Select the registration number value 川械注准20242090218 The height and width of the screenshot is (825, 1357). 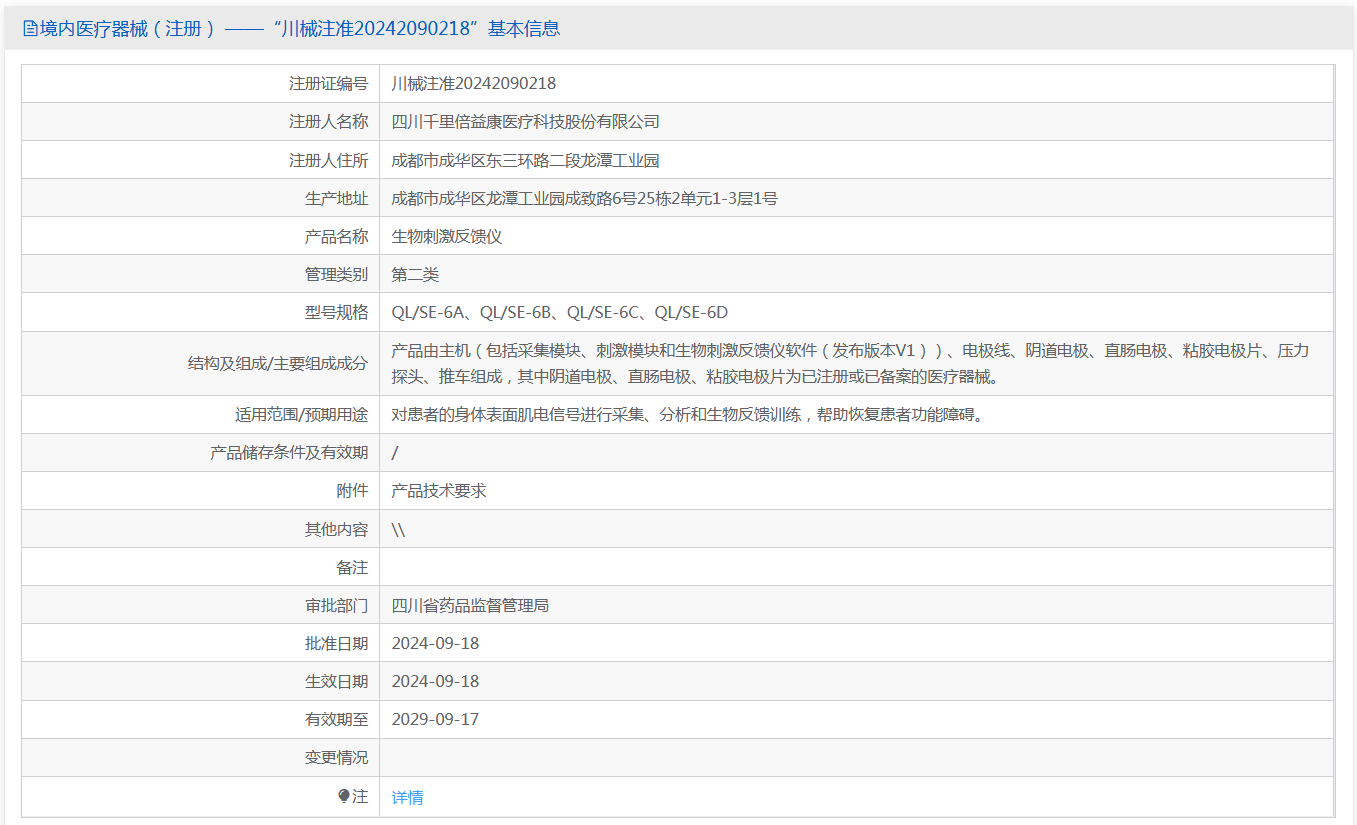[x=474, y=84]
